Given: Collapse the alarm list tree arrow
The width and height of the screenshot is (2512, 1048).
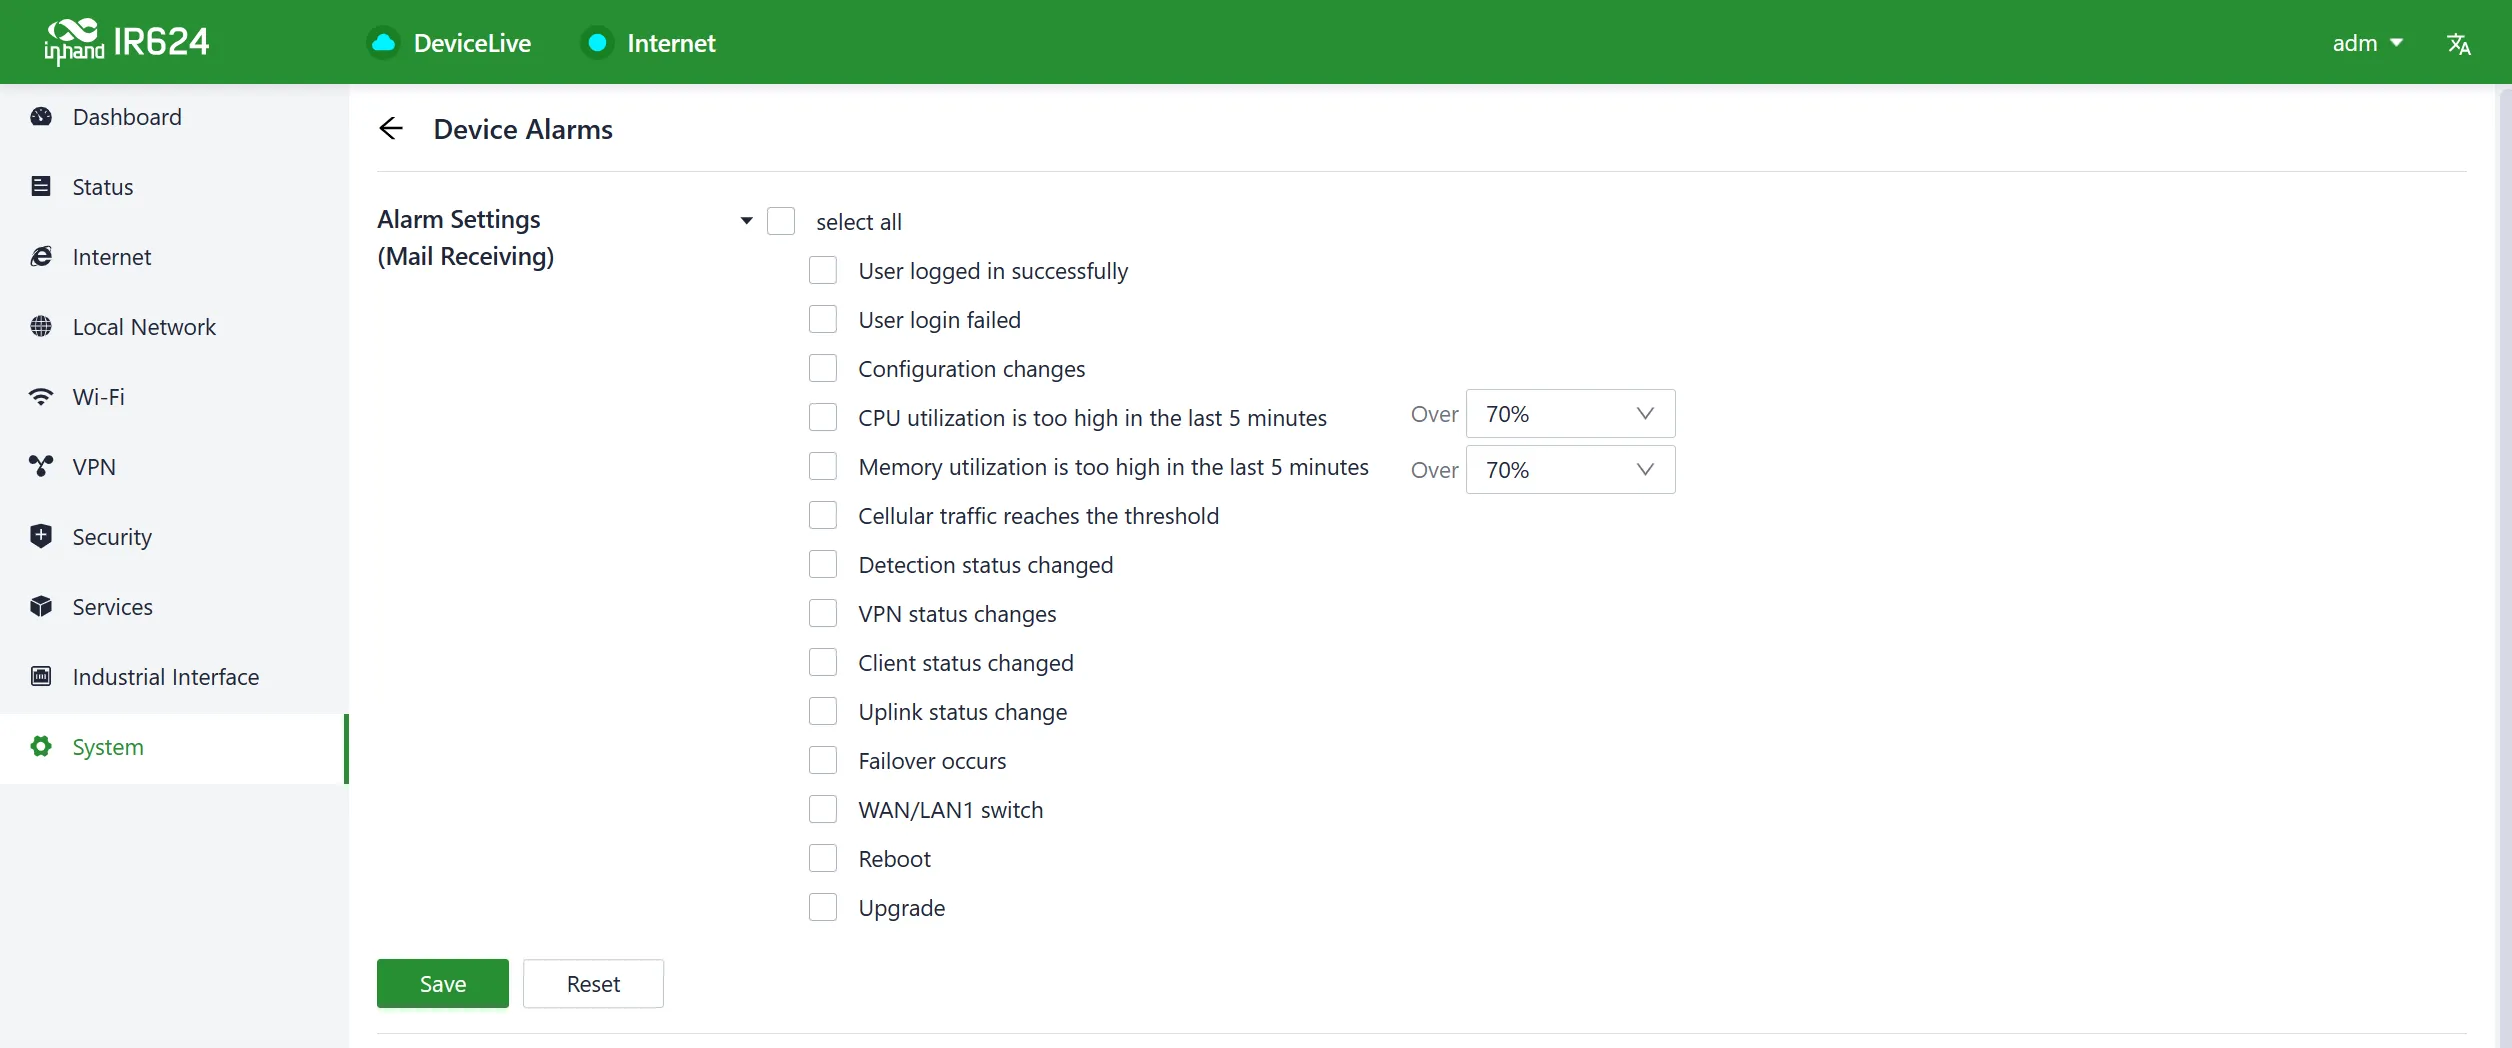Looking at the screenshot, I should click(746, 221).
